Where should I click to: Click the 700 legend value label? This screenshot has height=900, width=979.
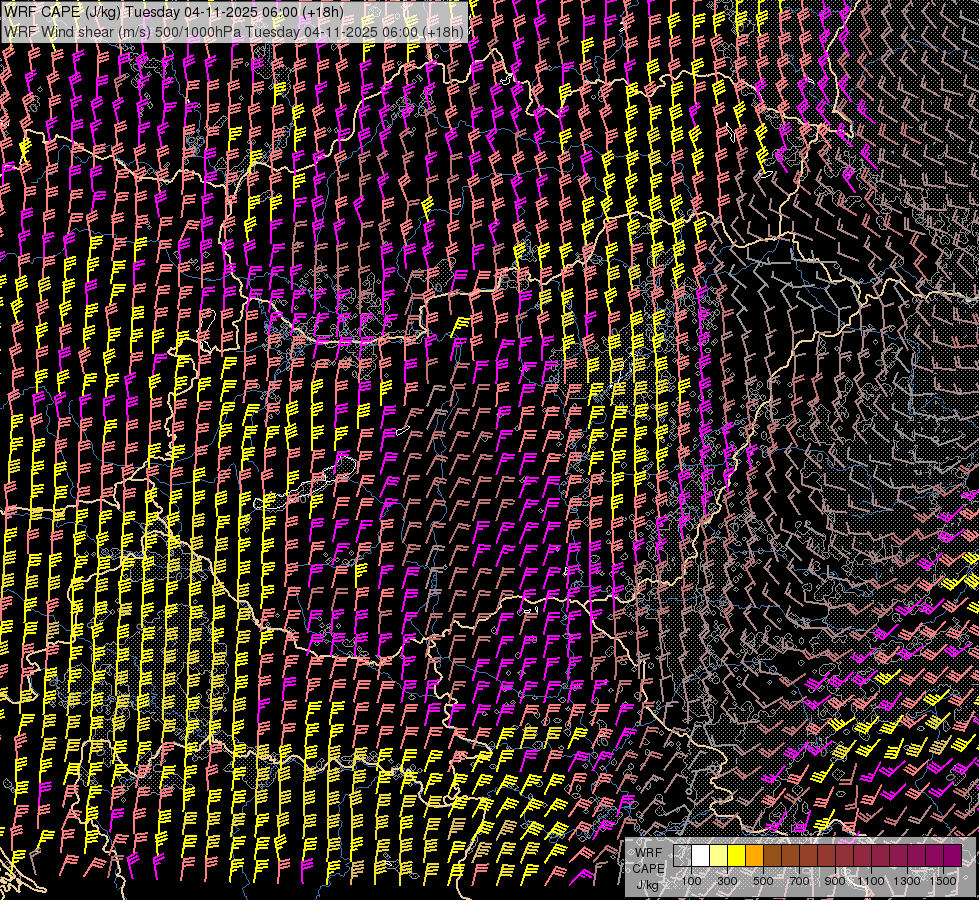799,881
